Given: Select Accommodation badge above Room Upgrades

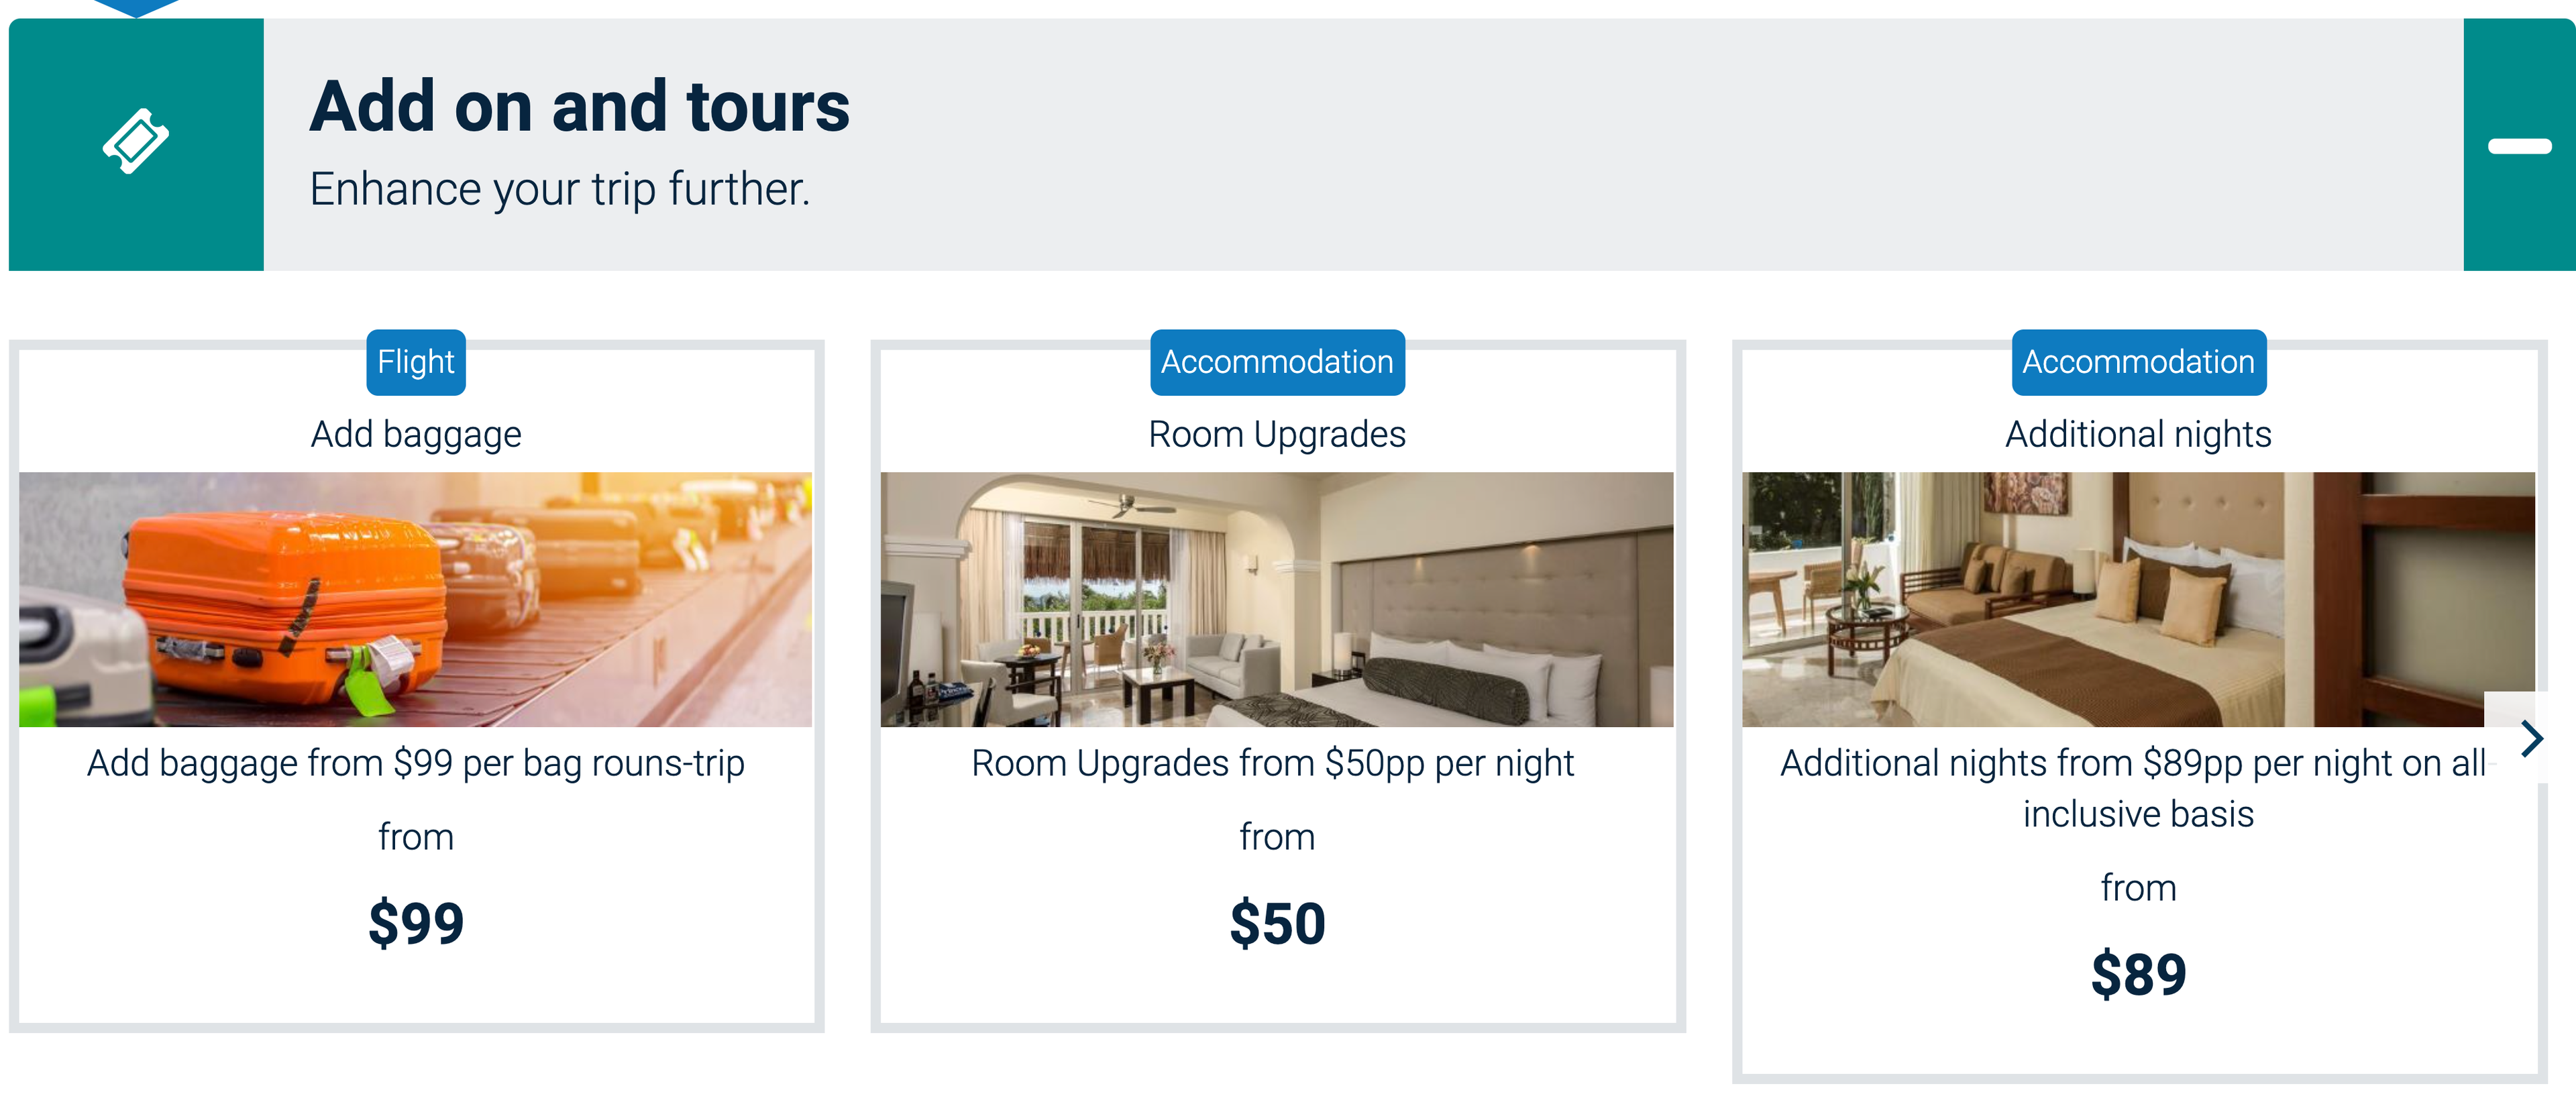Looking at the screenshot, I should tap(1276, 362).
